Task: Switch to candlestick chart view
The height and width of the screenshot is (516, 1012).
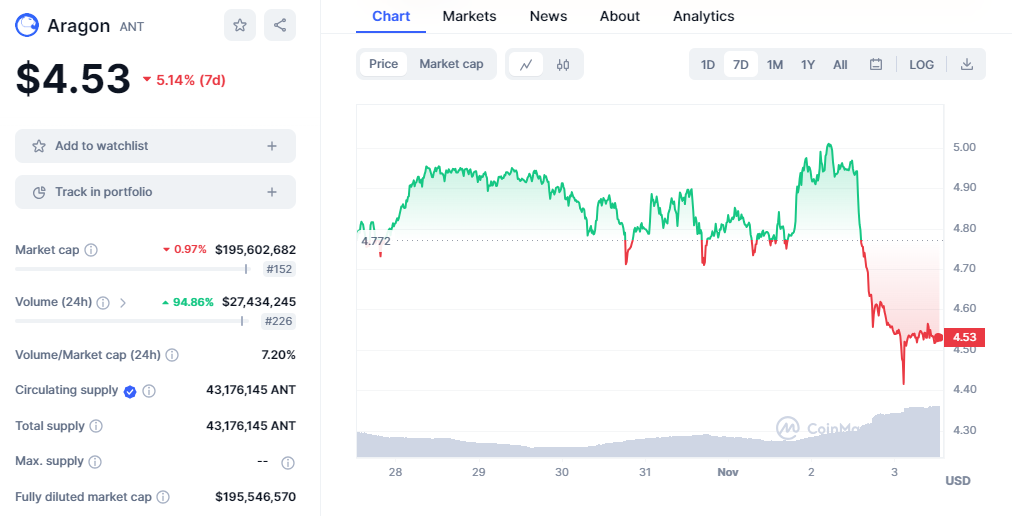Action: 563,65
